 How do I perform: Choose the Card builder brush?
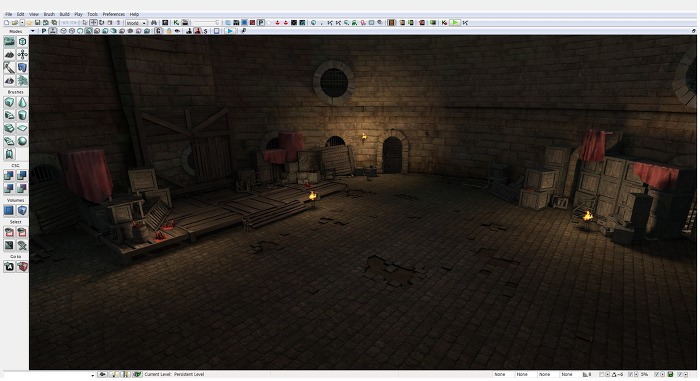pos(9,154)
